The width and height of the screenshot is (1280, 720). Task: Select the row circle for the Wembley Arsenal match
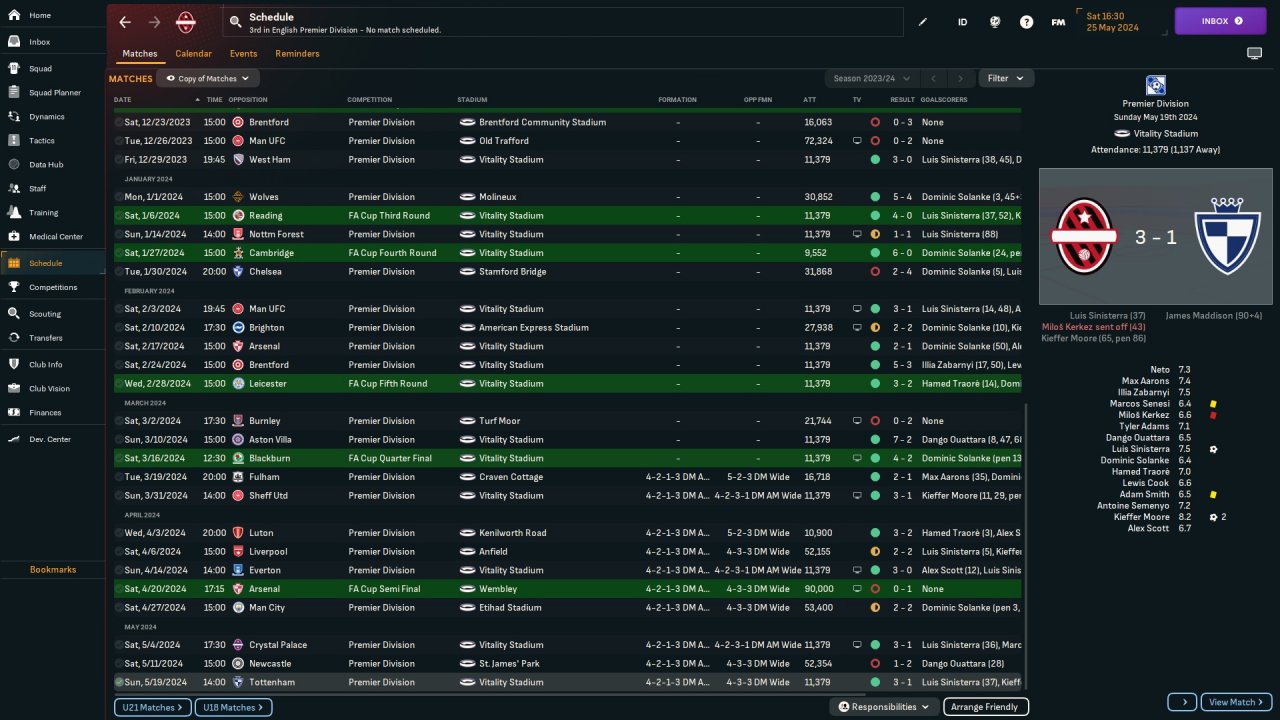pos(119,589)
